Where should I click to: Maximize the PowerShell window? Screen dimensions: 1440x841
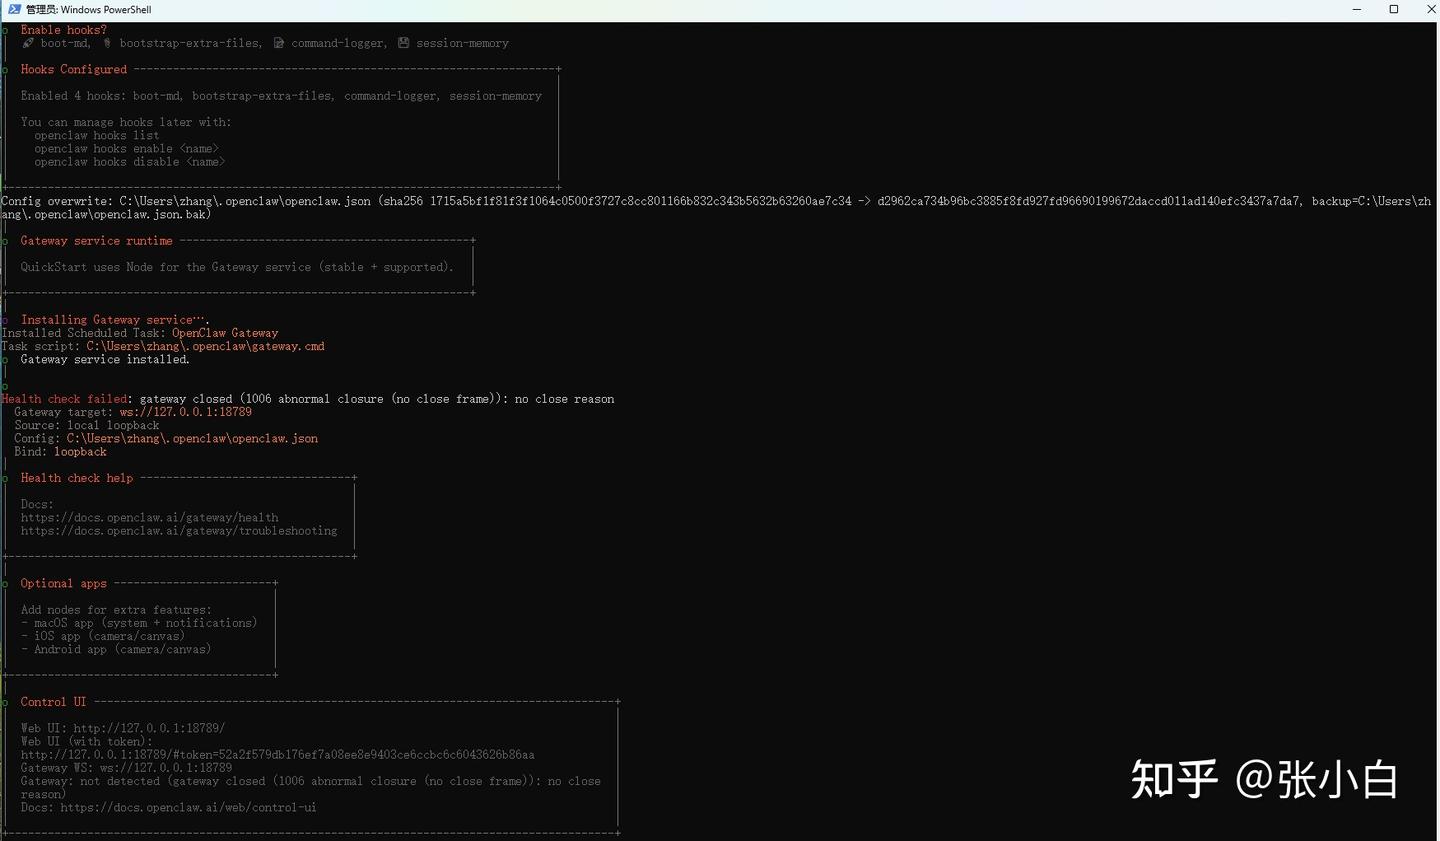point(1394,9)
